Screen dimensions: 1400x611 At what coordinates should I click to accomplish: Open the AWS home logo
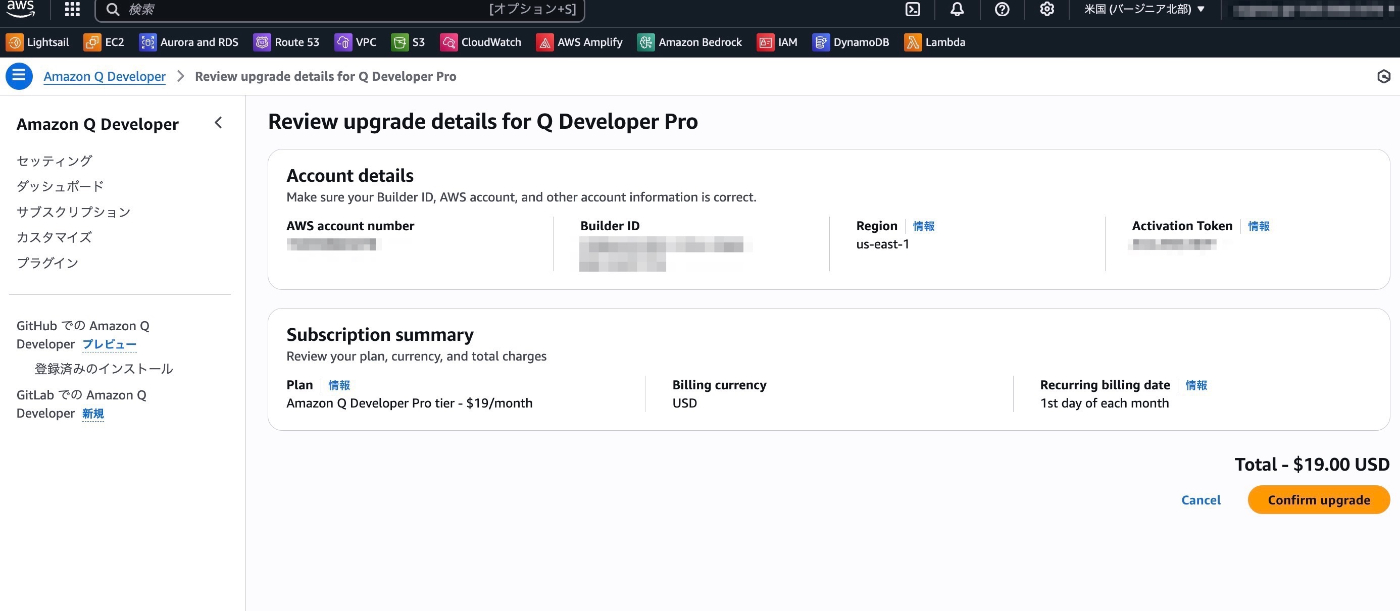[x=21, y=8]
